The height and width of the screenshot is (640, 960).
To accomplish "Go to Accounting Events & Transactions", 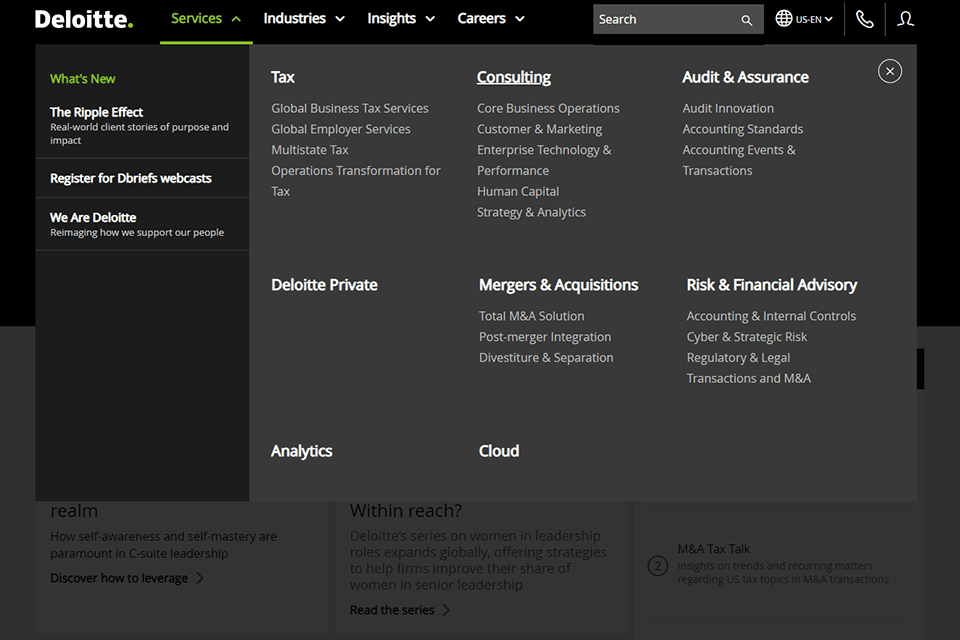I will 739,160.
